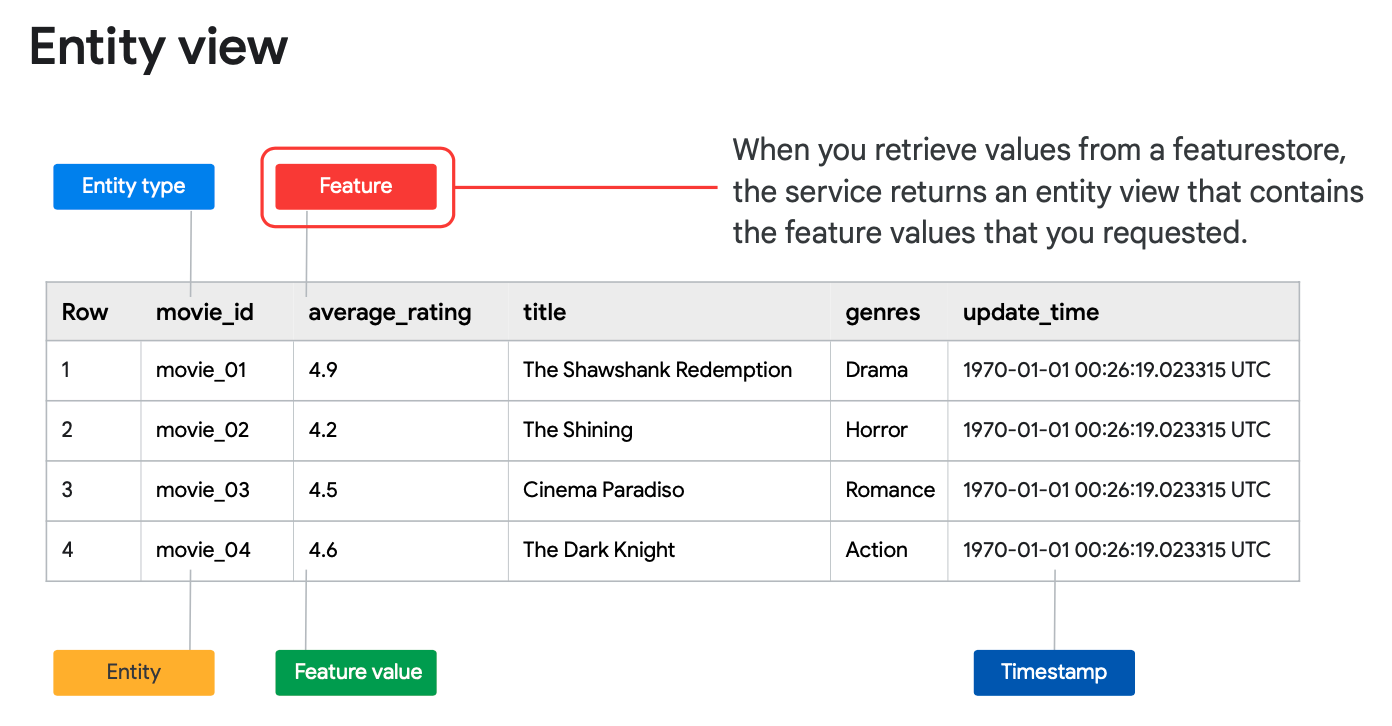Select the movie_01 cell
This screenshot has height=726, width=1392.
click(201, 370)
